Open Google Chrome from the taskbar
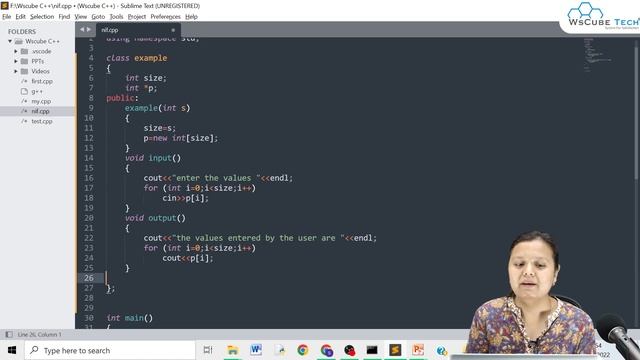 pyautogui.click(x=303, y=350)
